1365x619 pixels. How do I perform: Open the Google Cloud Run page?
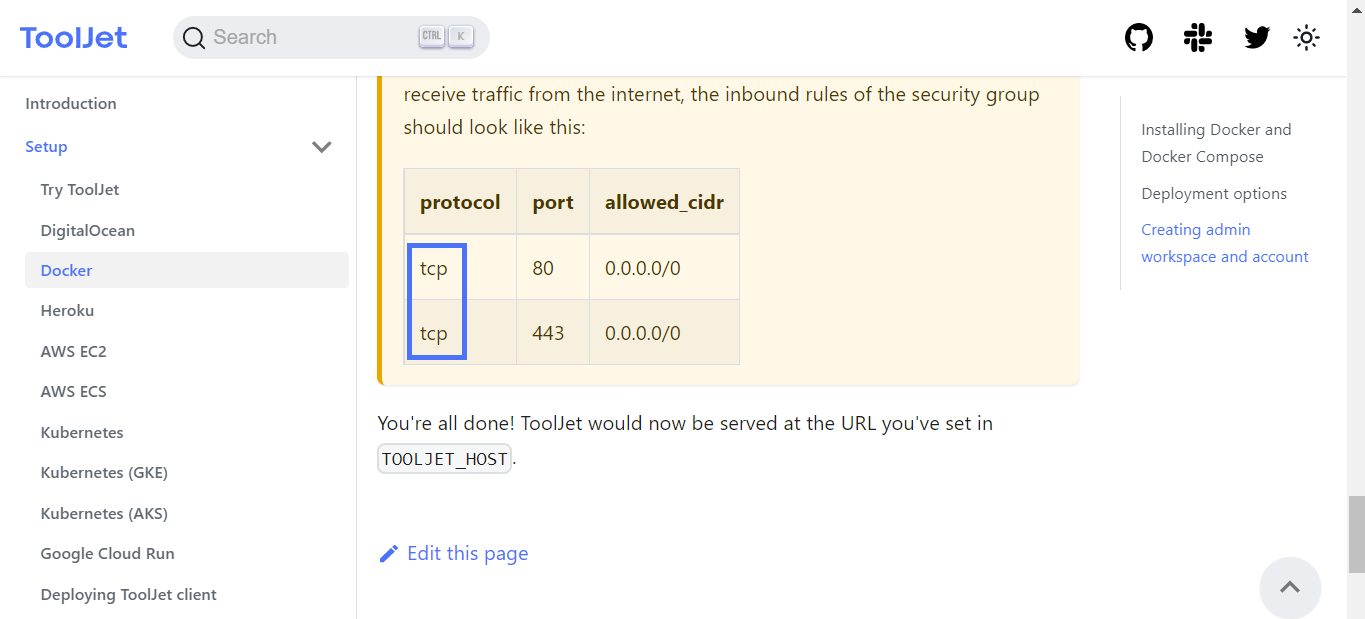[x=107, y=553]
